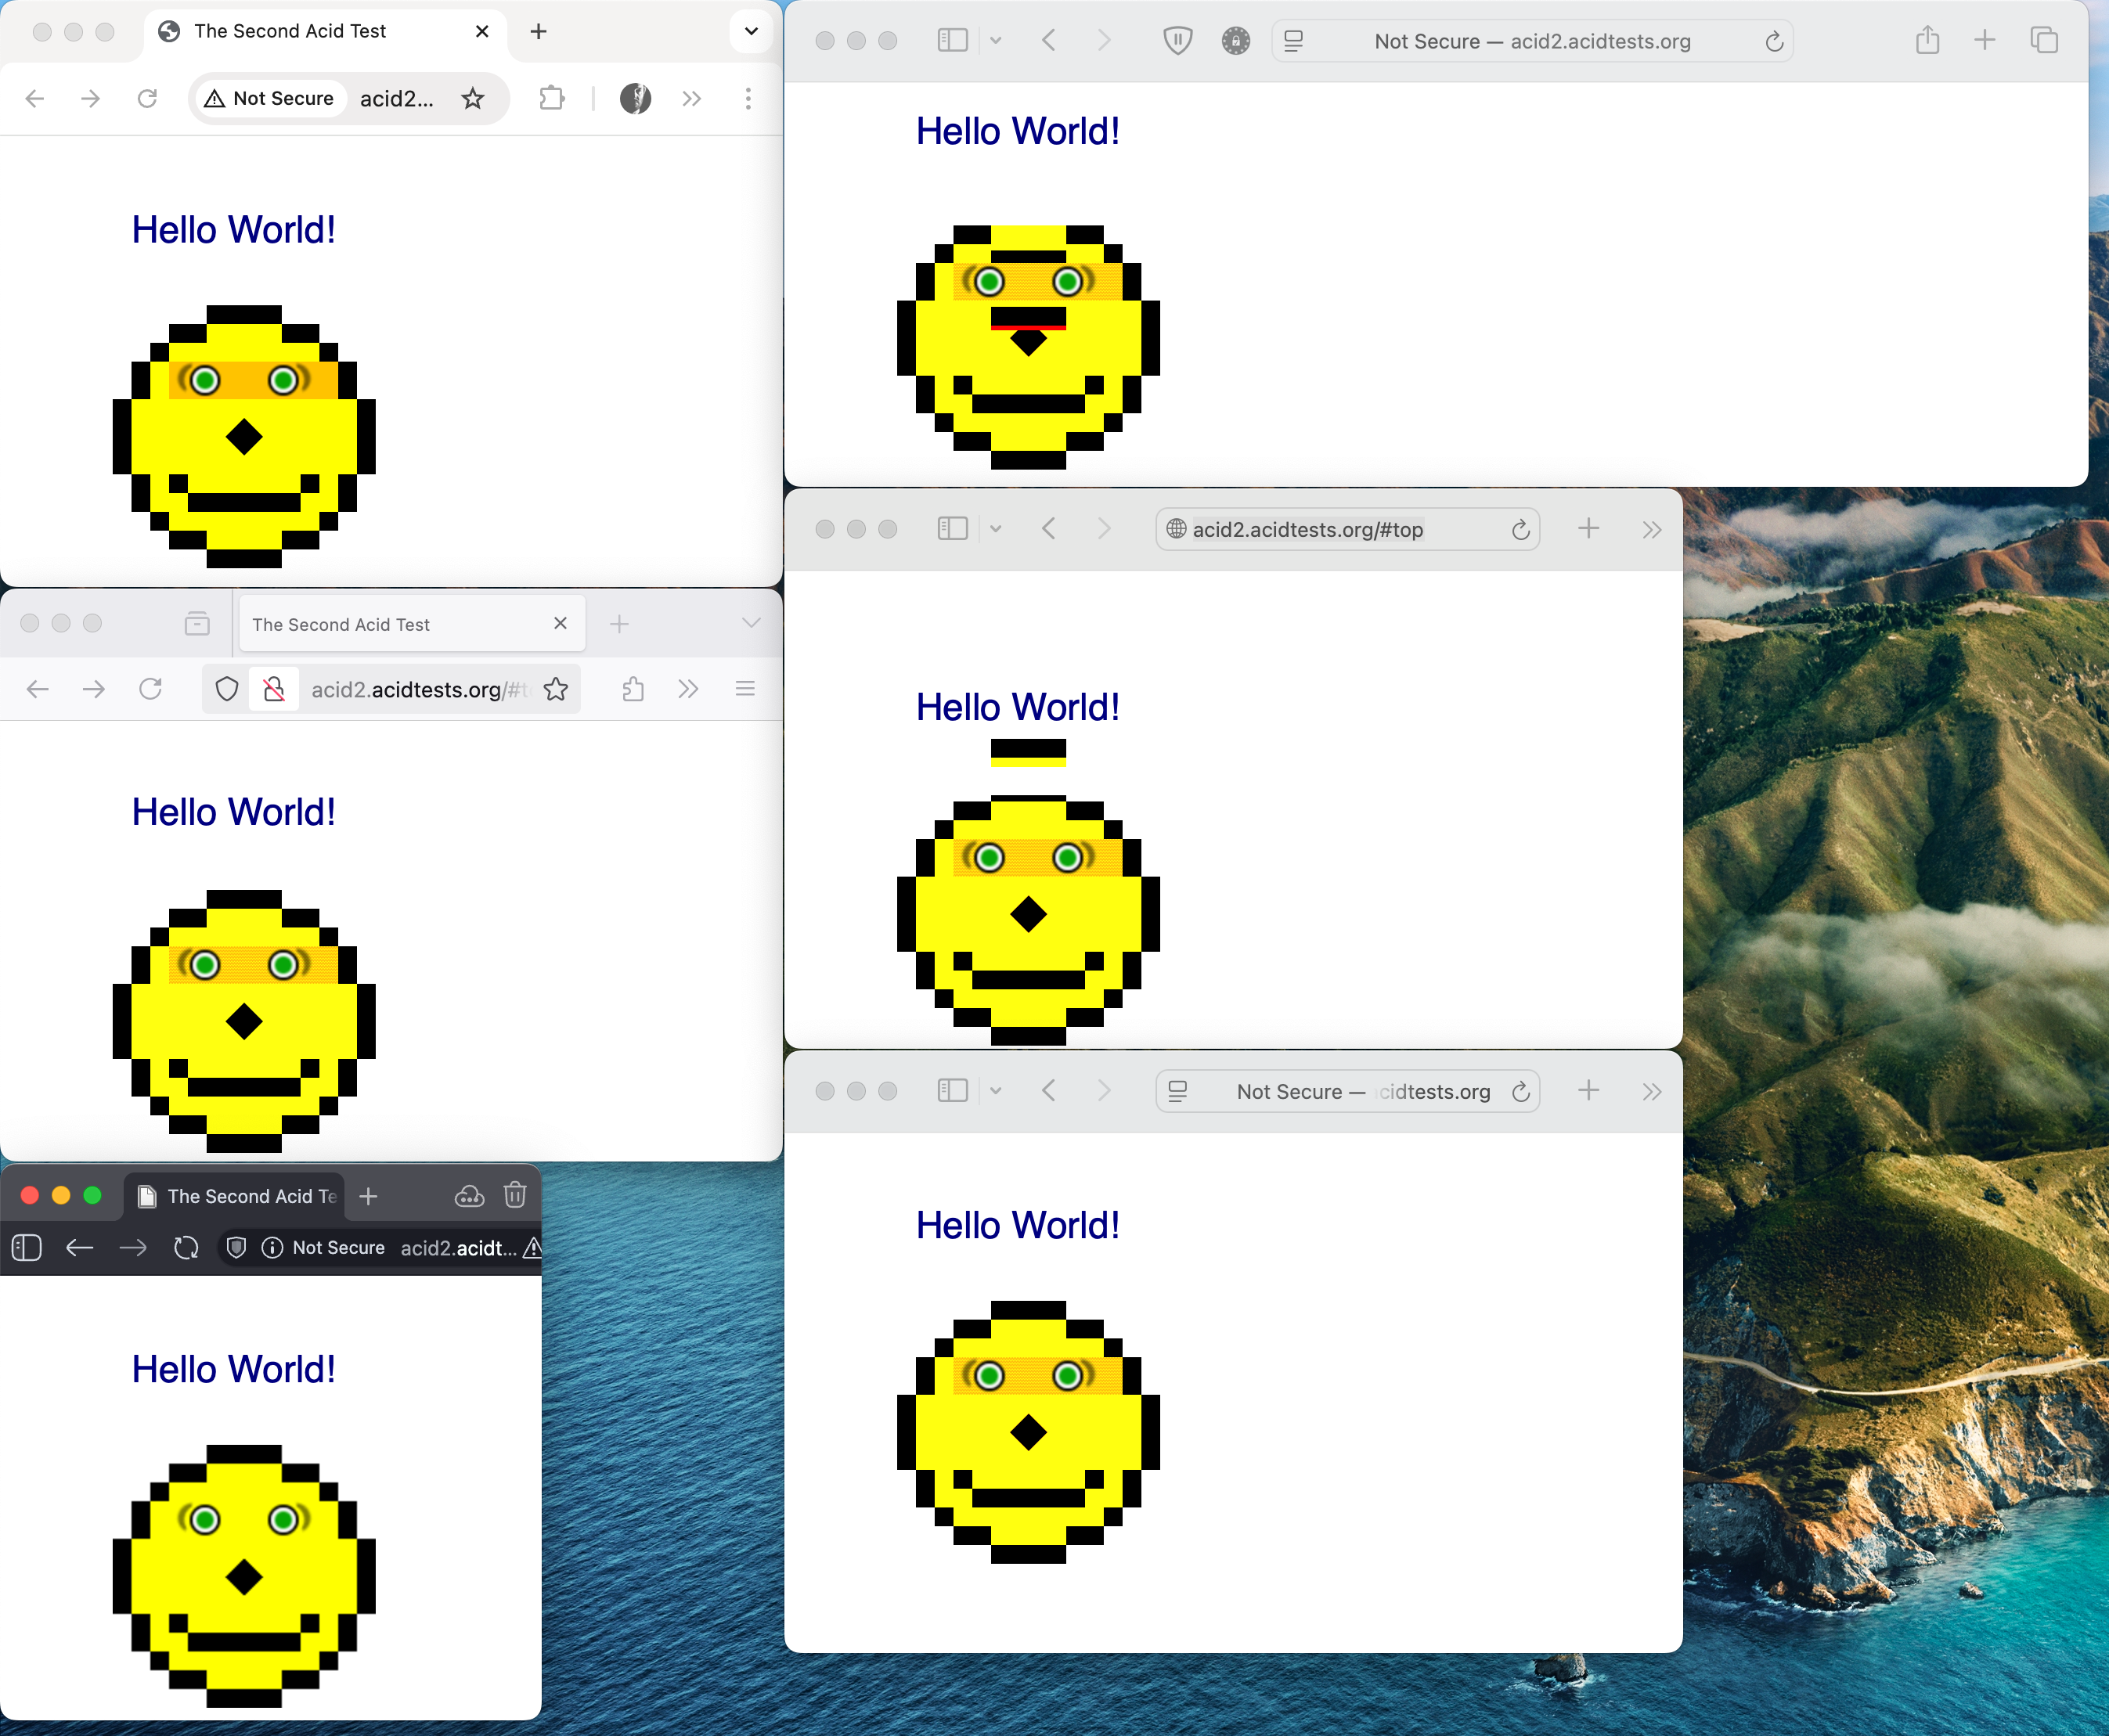Add new tab in top Safari window

1985,40
